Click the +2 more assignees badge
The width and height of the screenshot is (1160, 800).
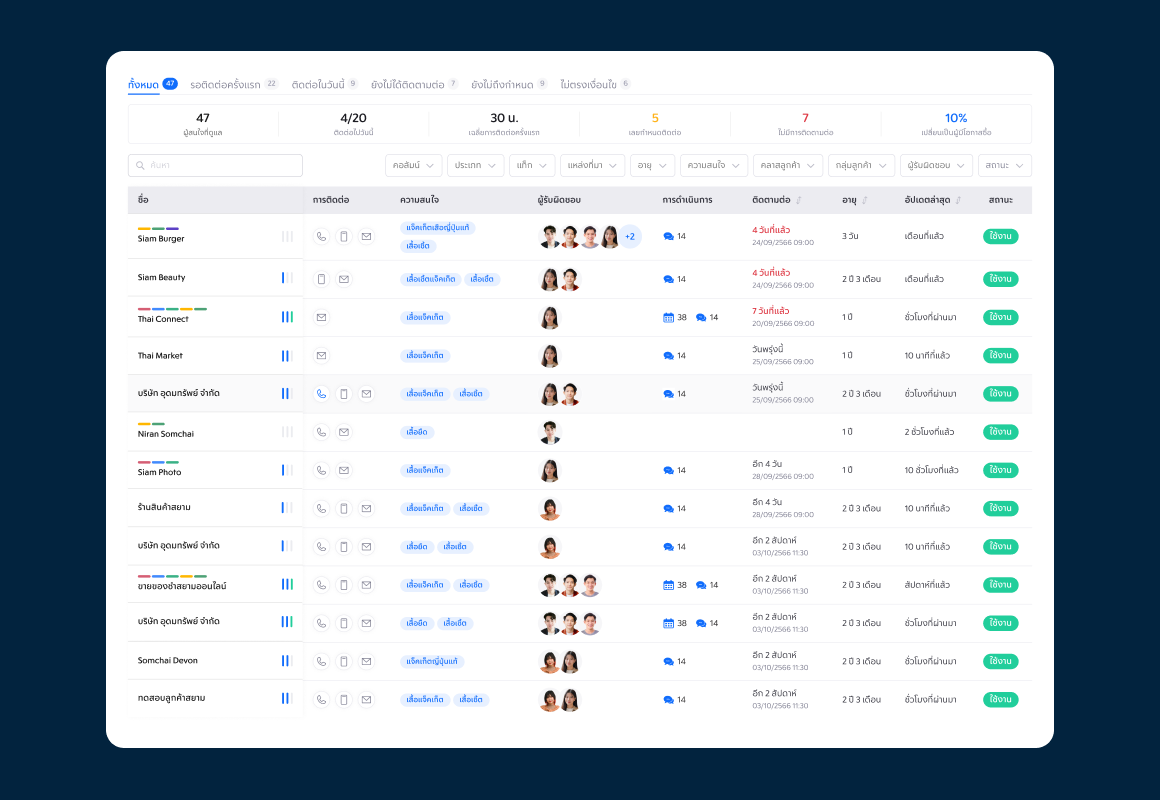(630, 237)
